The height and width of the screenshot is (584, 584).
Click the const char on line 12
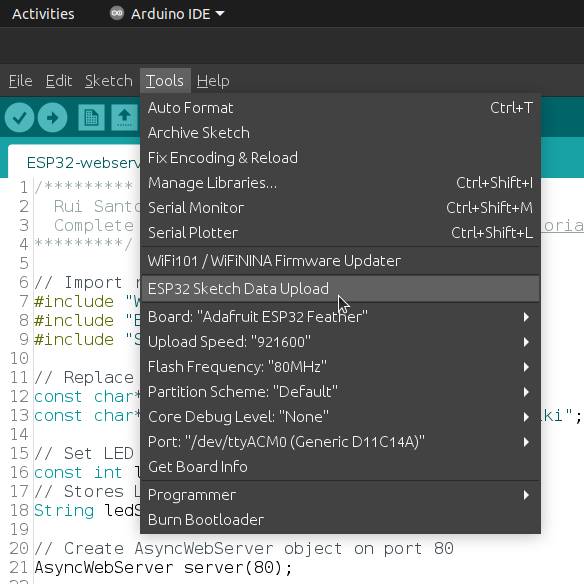pyautogui.click(x=87, y=396)
